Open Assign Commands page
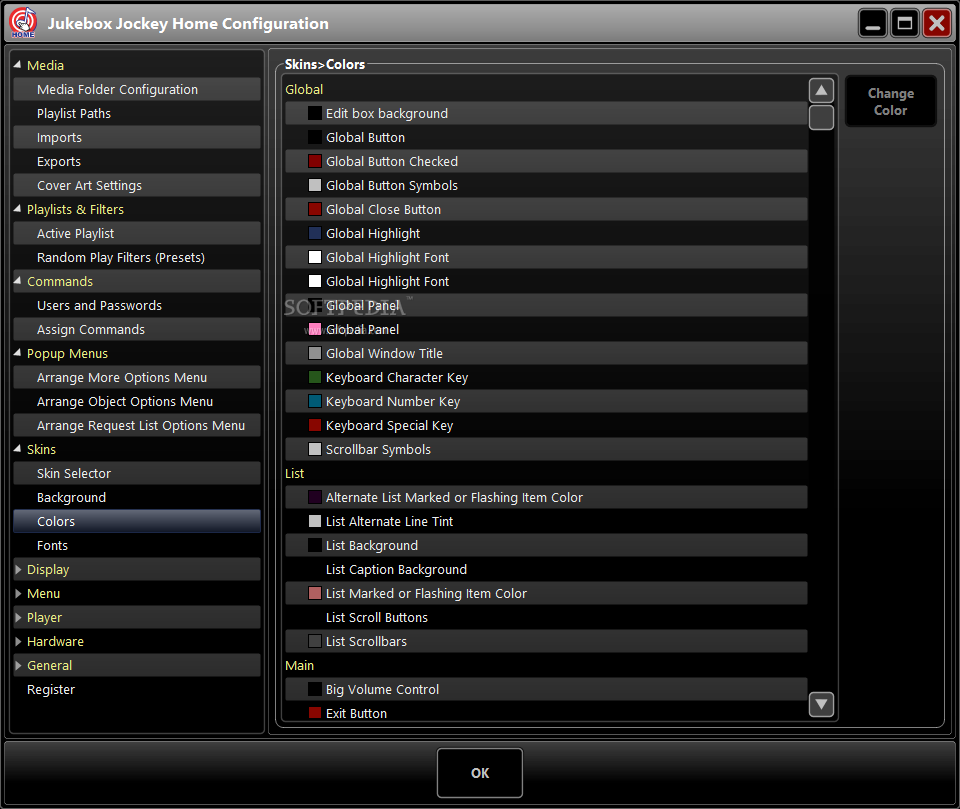This screenshot has height=809, width=960. coord(137,329)
